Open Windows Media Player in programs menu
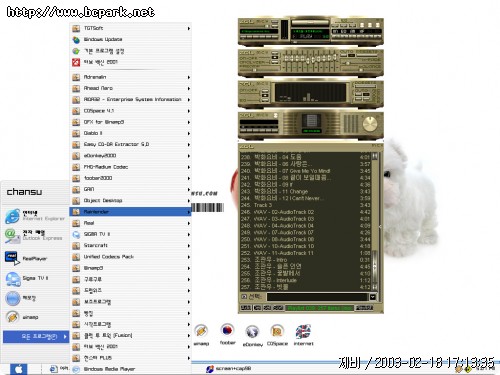 tap(130, 369)
